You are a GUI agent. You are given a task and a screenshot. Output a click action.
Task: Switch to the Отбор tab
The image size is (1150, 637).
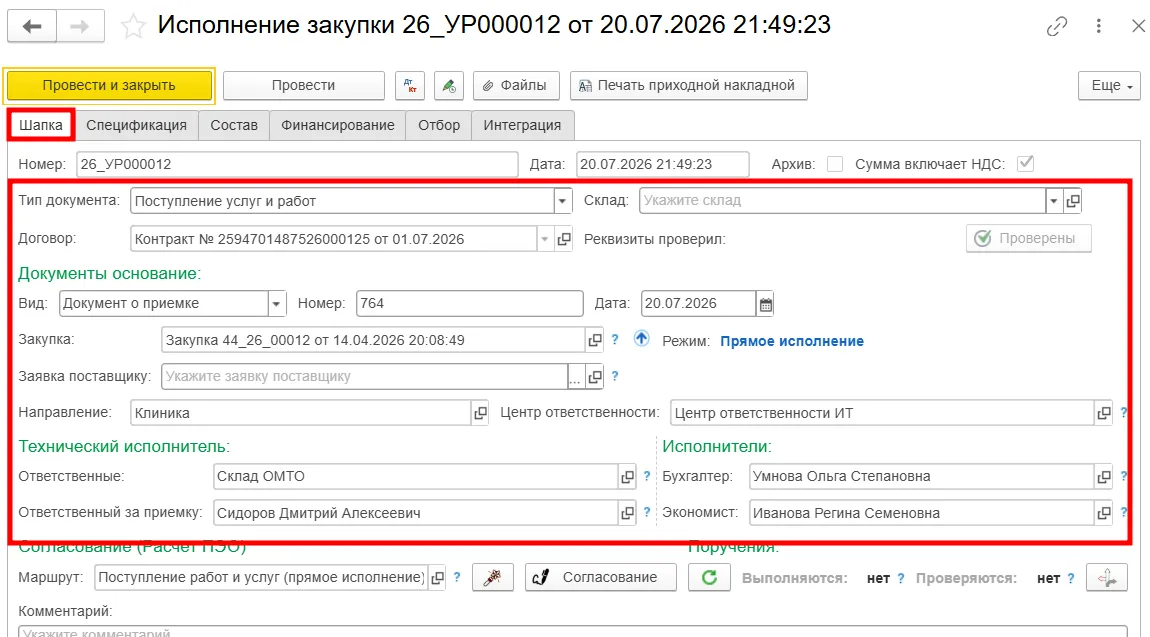pyautogui.click(x=439, y=125)
